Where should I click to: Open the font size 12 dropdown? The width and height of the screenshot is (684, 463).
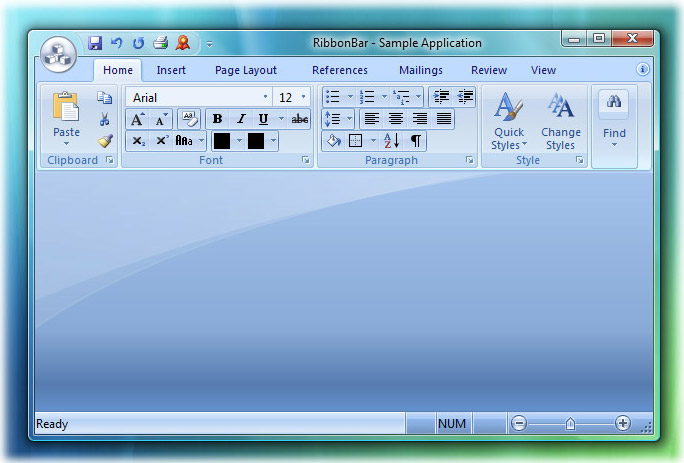click(x=304, y=97)
